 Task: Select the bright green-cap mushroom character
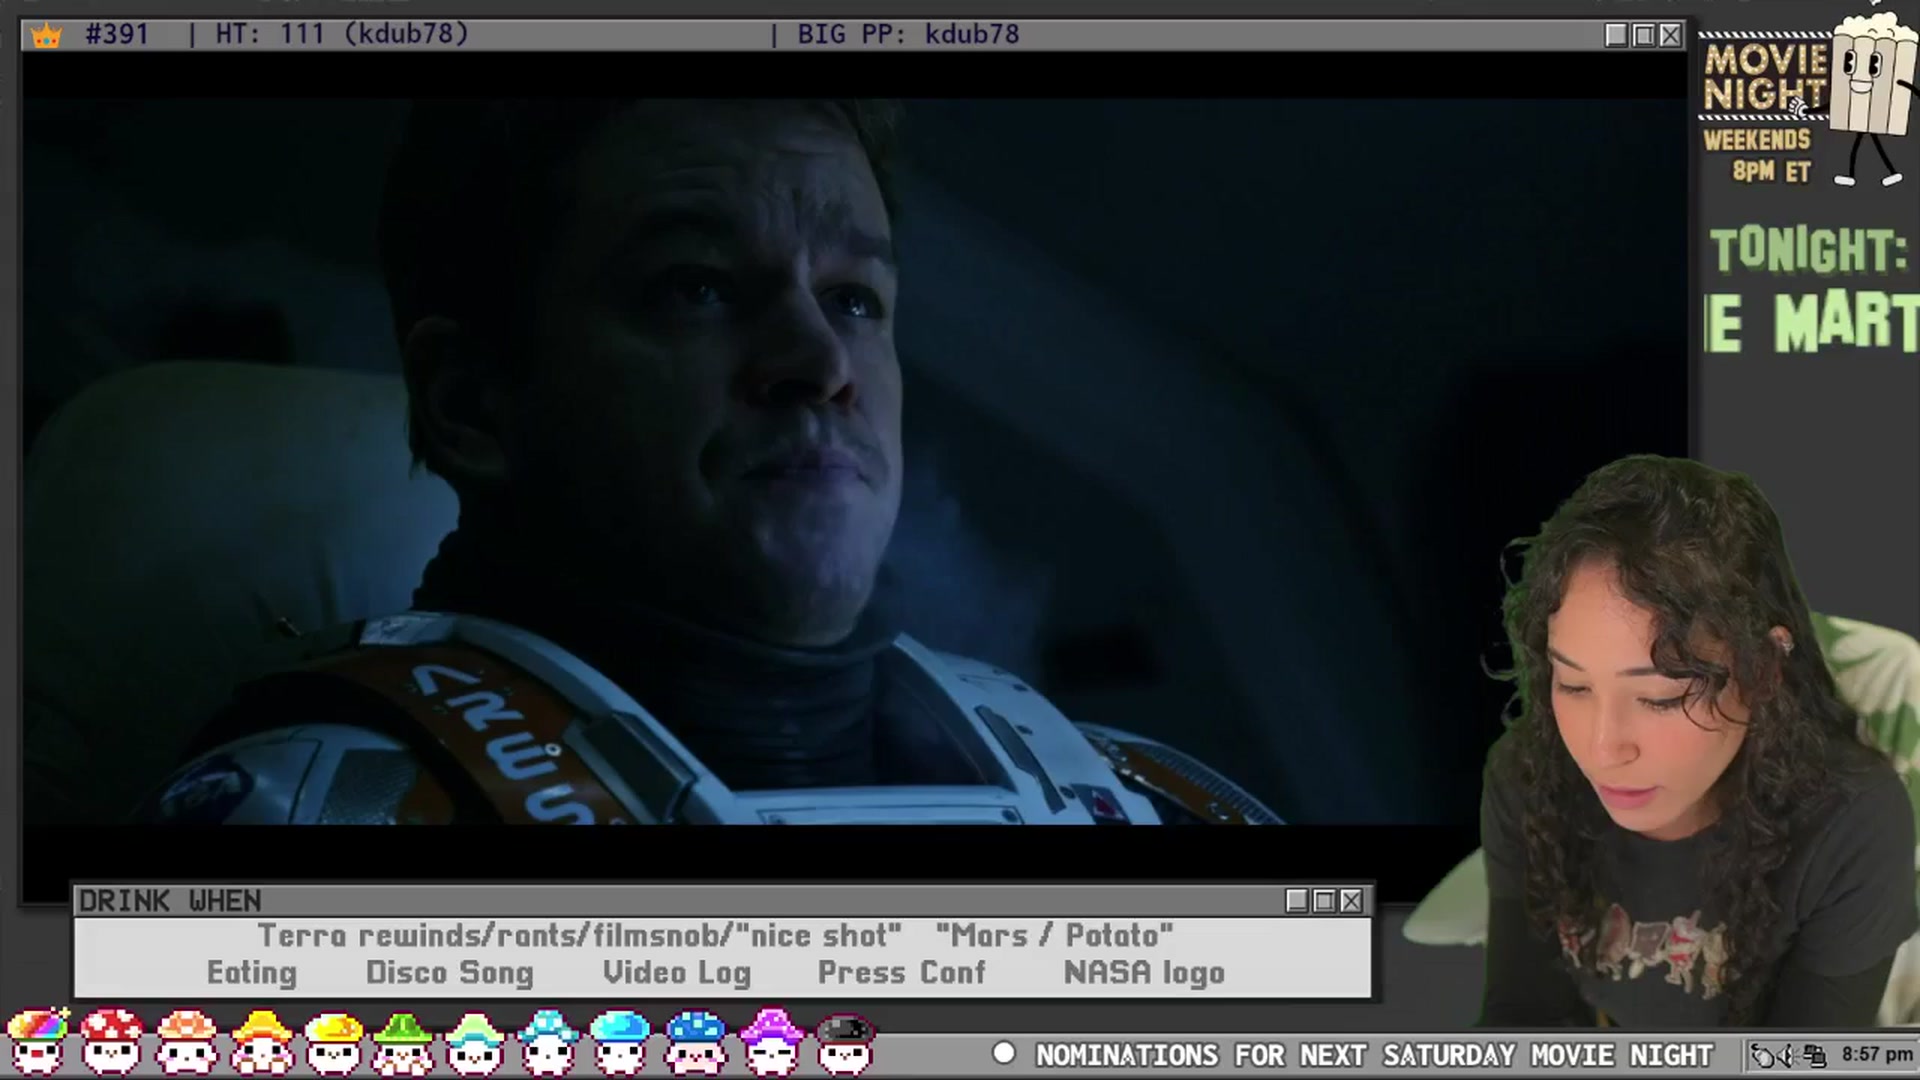[x=403, y=1041]
